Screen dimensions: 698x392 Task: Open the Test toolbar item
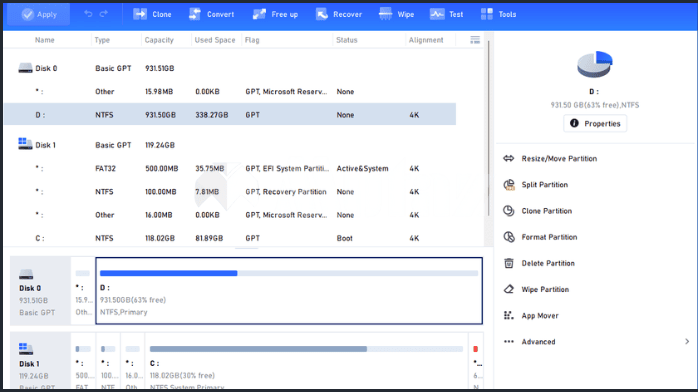(x=446, y=14)
